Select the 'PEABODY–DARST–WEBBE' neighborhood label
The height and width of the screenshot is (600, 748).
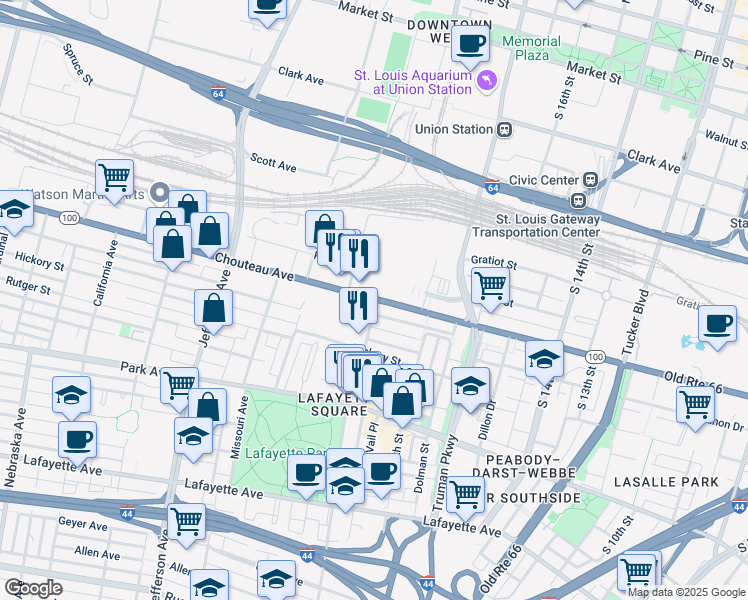524,467
